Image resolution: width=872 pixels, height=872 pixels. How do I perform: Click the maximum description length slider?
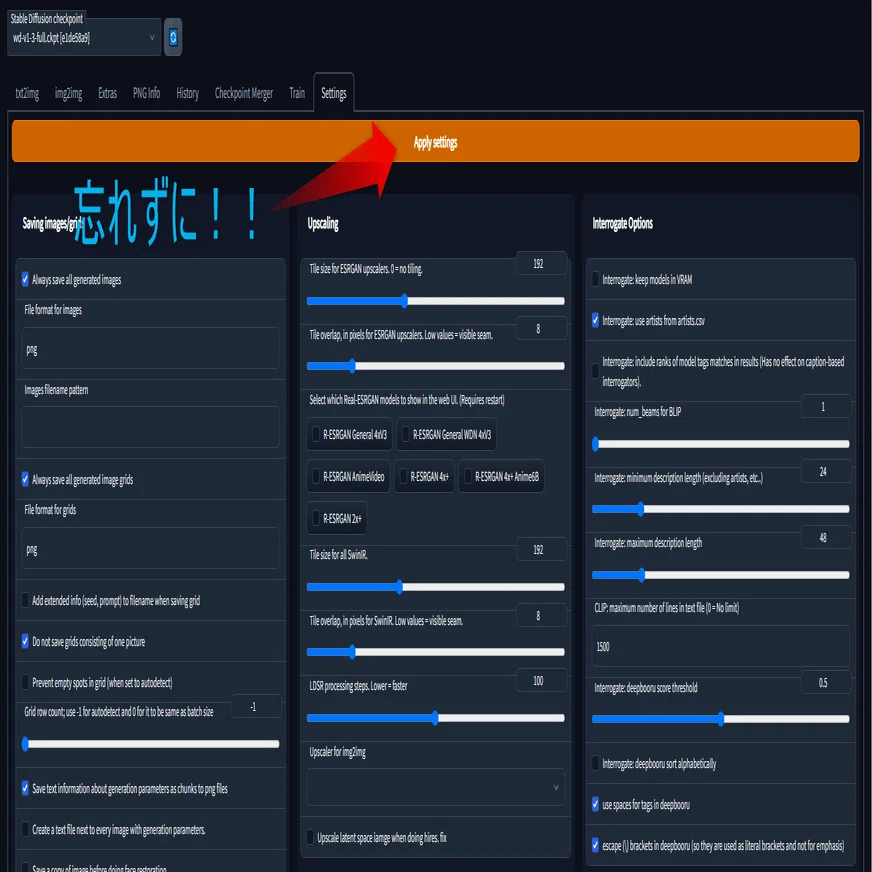721,575
